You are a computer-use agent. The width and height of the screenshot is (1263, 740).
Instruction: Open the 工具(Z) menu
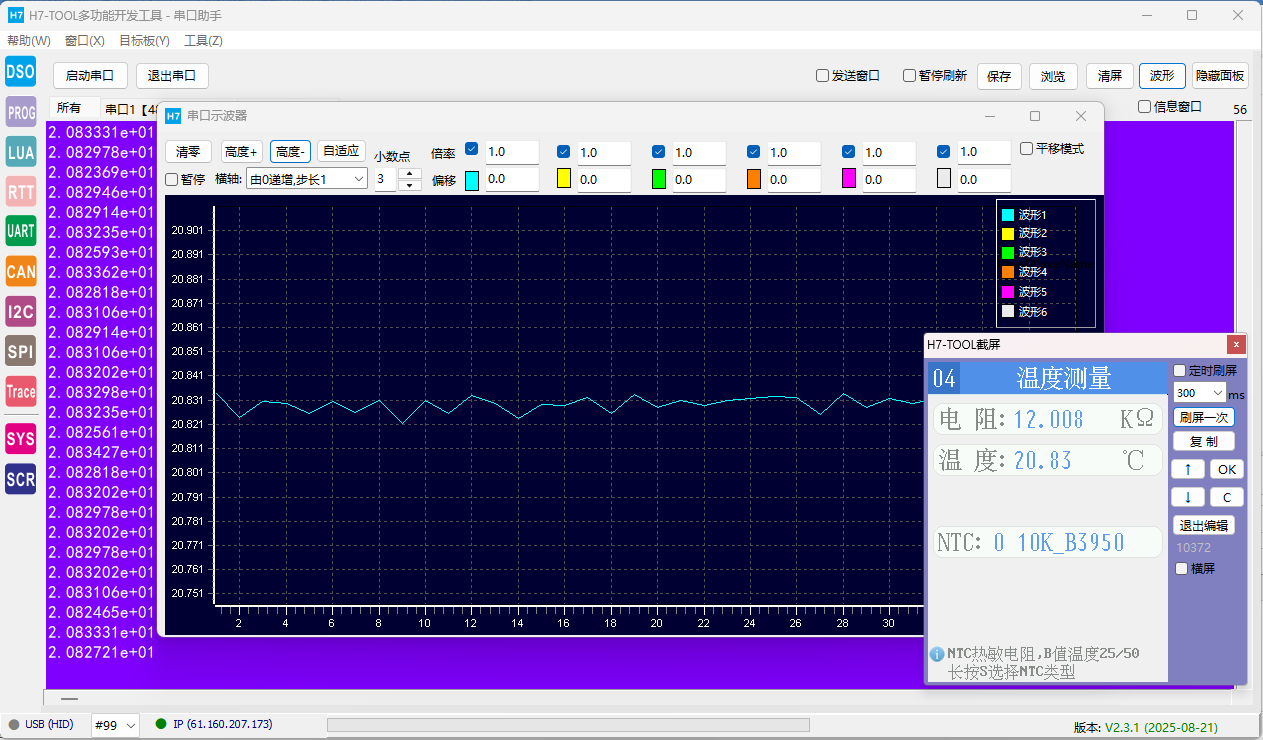(x=203, y=41)
